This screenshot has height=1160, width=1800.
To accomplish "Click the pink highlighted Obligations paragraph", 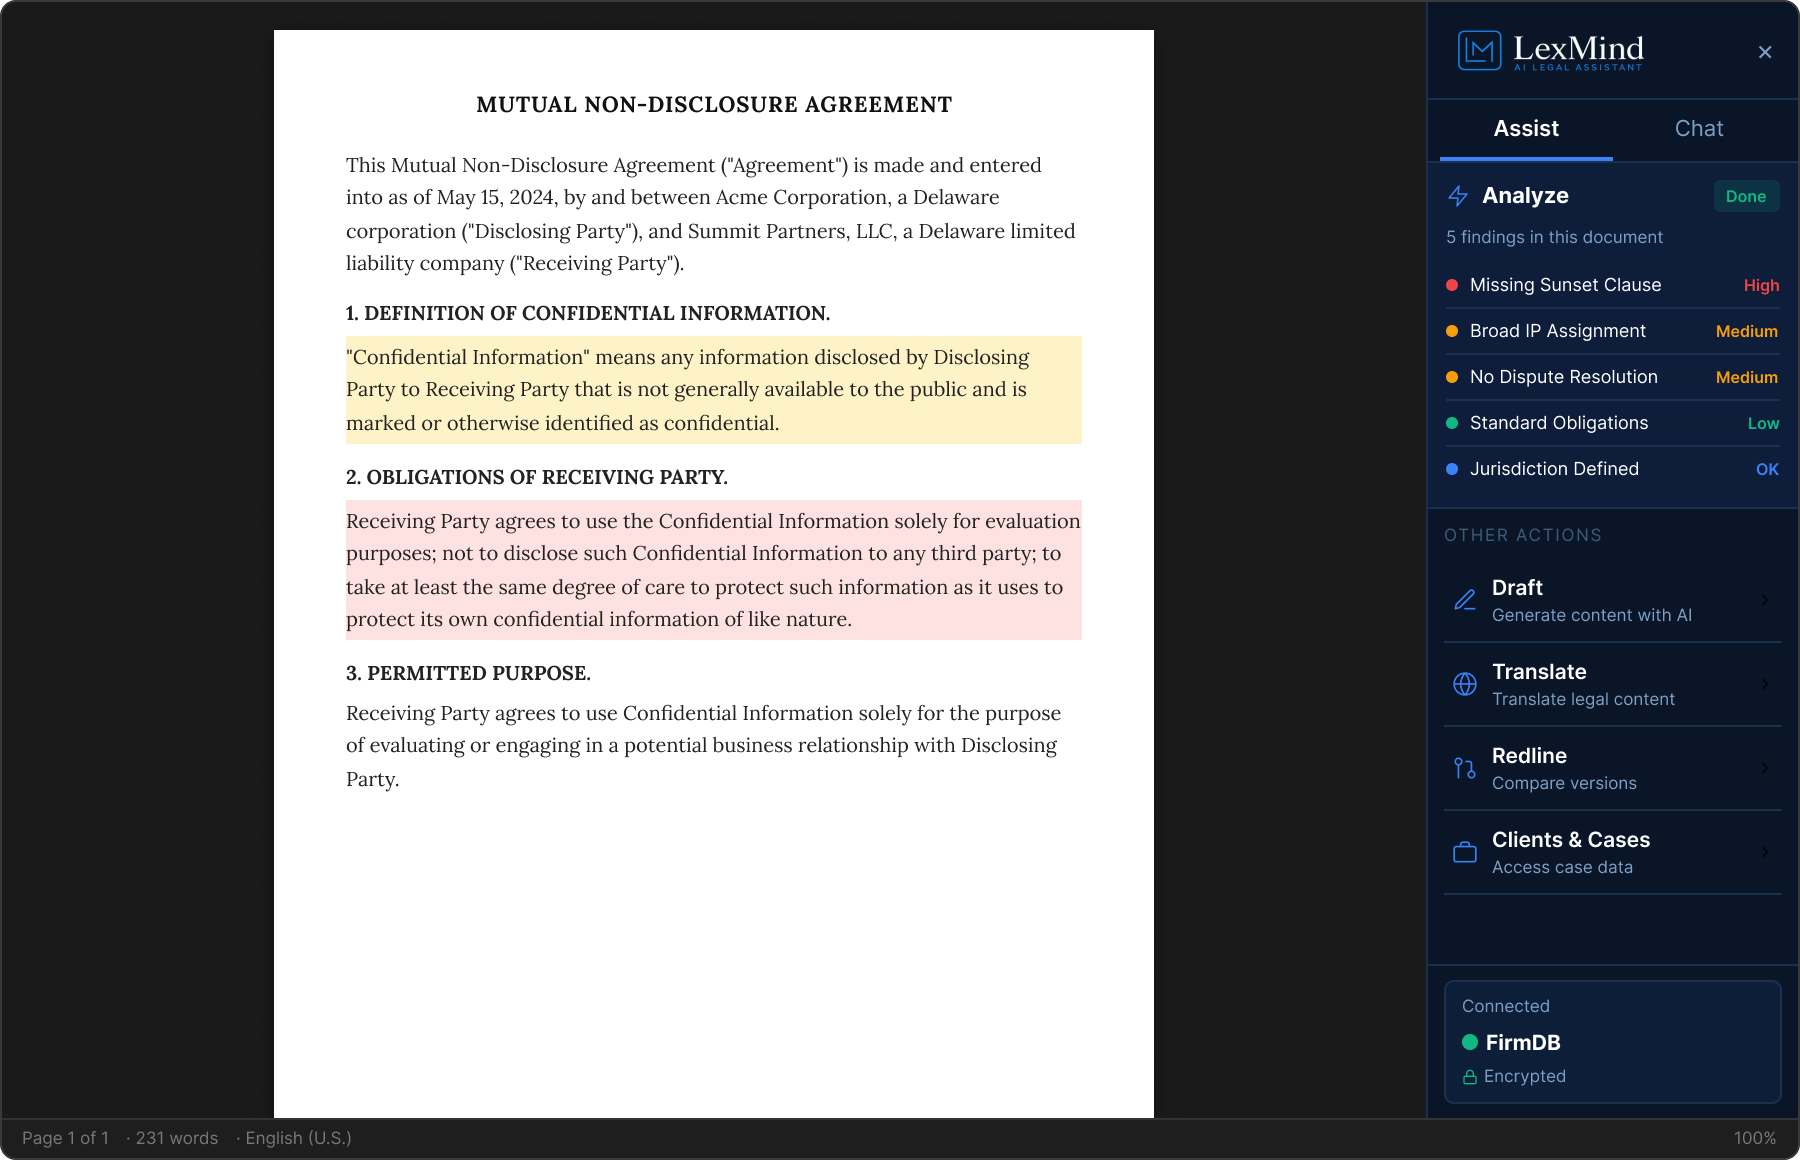I will click(x=714, y=570).
